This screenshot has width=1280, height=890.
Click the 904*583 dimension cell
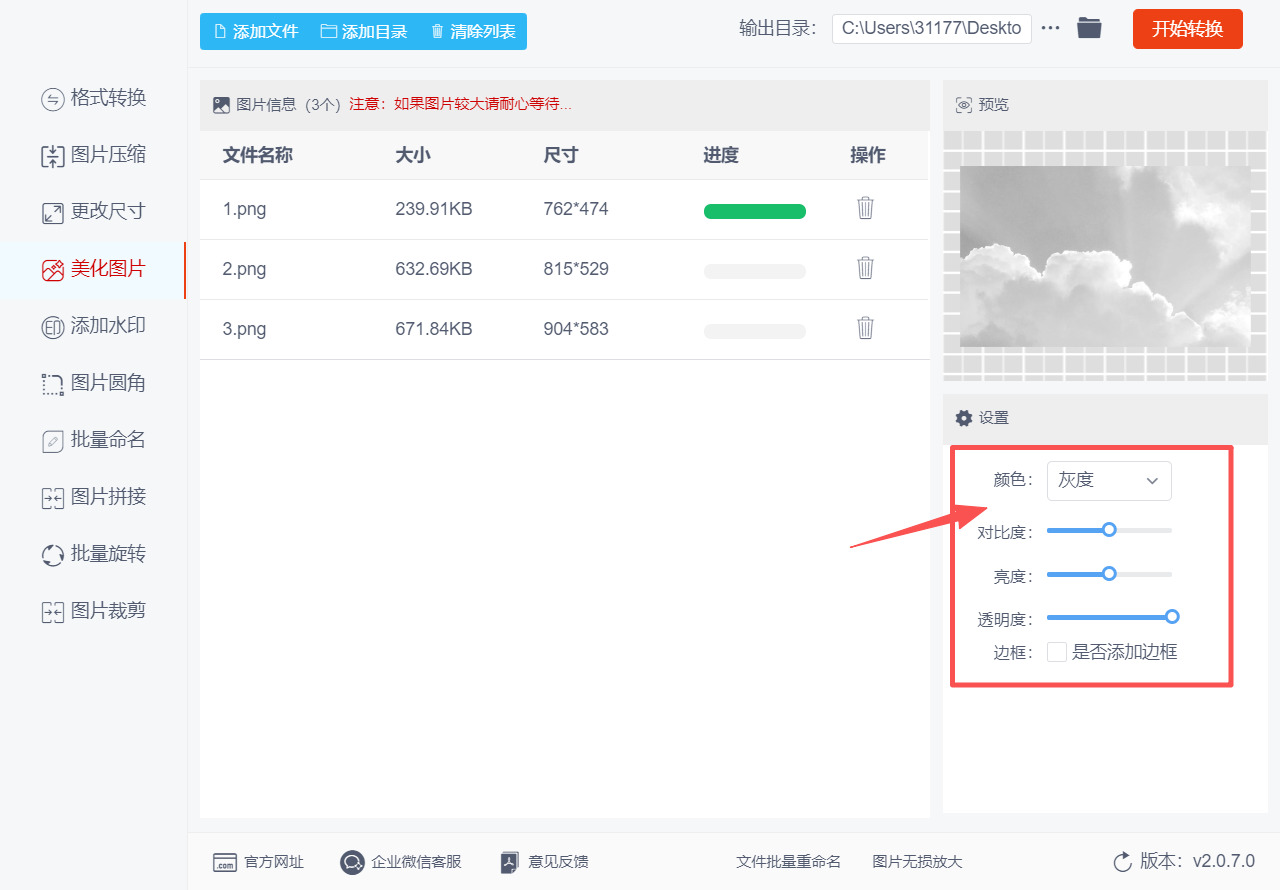coord(576,329)
